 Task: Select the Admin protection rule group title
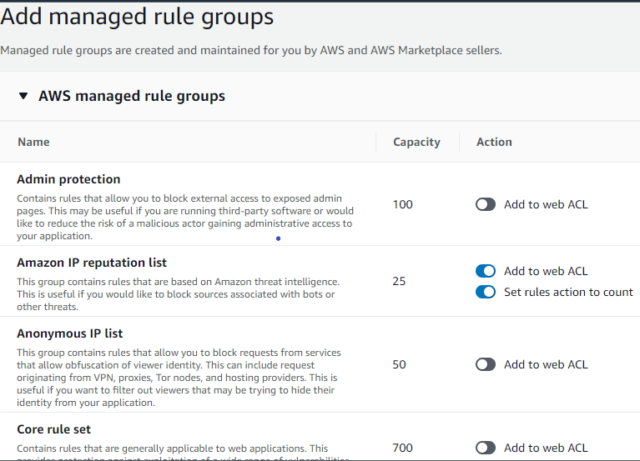pyautogui.click(x=69, y=179)
